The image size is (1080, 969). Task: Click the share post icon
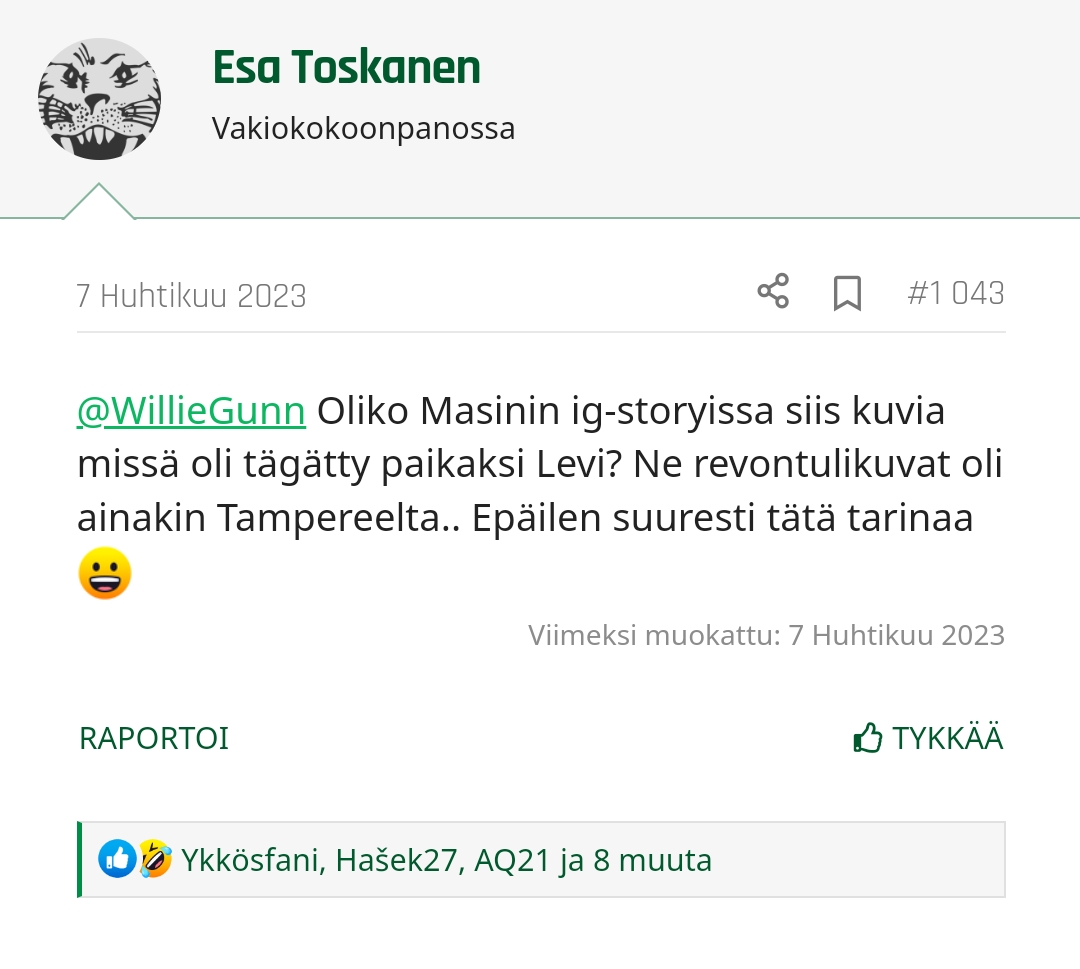pyautogui.click(x=773, y=291)
